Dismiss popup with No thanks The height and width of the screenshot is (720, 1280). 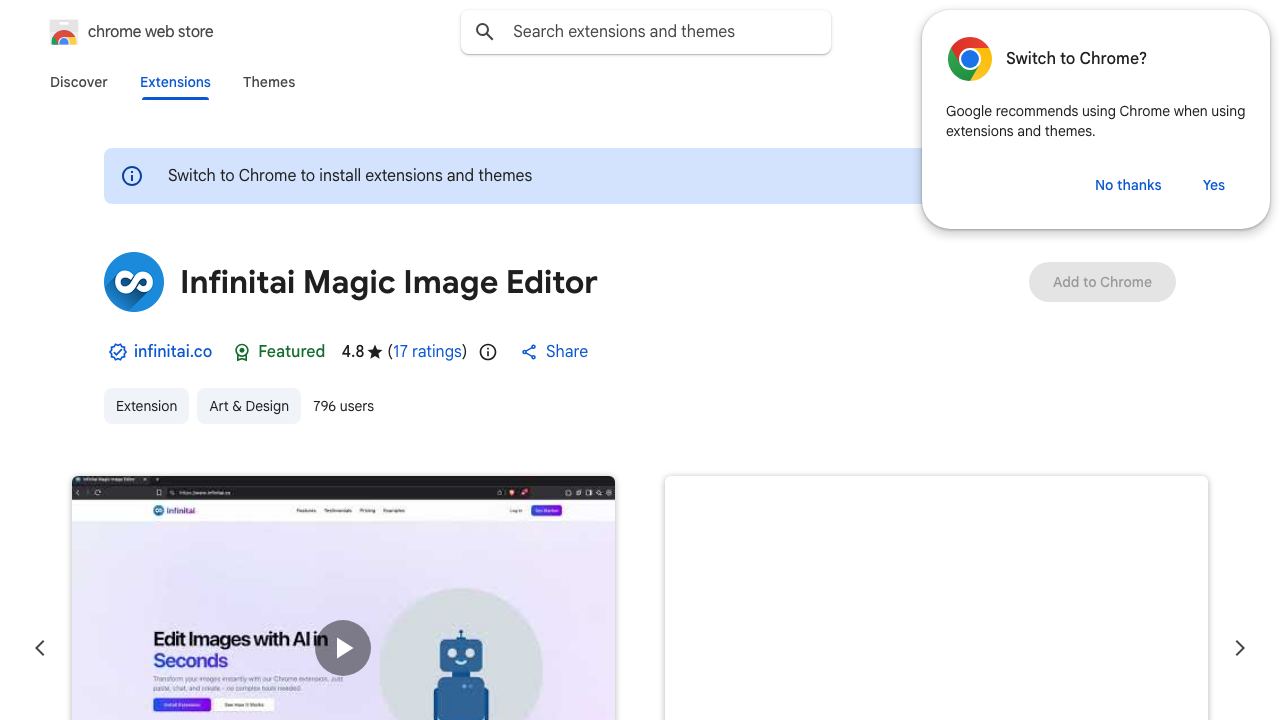coord(1128,185)
